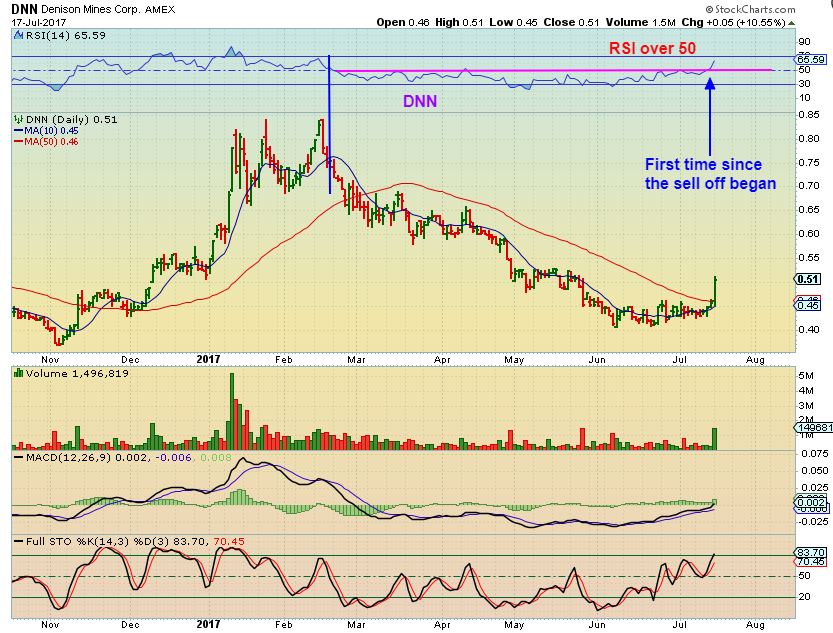Click the Mar label under the price panel
The image size is (833, 633).
coord(356,360)
